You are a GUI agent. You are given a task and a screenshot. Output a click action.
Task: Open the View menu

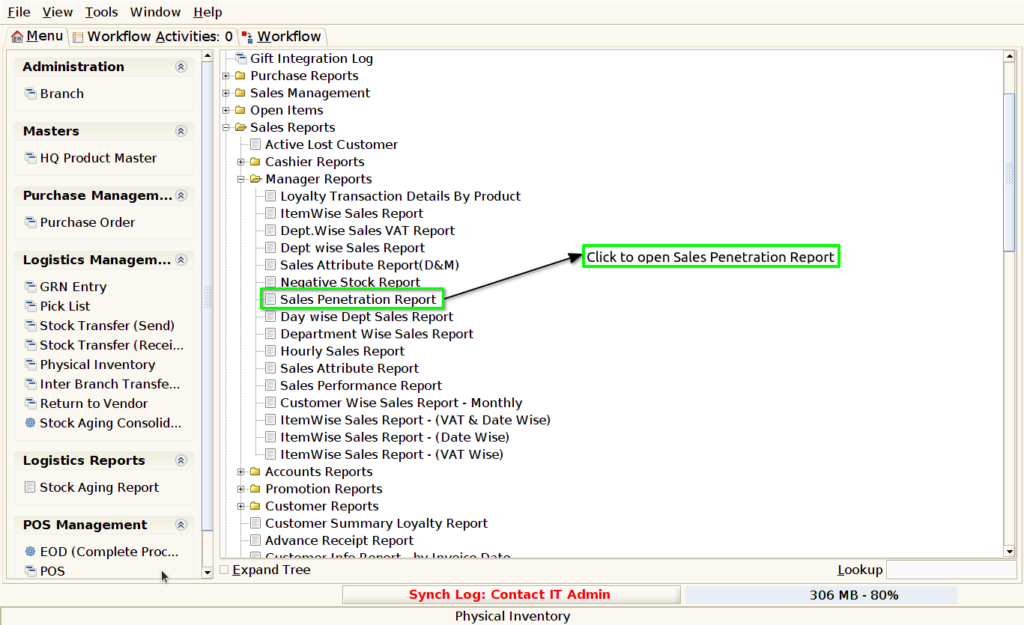pos(57,12)
